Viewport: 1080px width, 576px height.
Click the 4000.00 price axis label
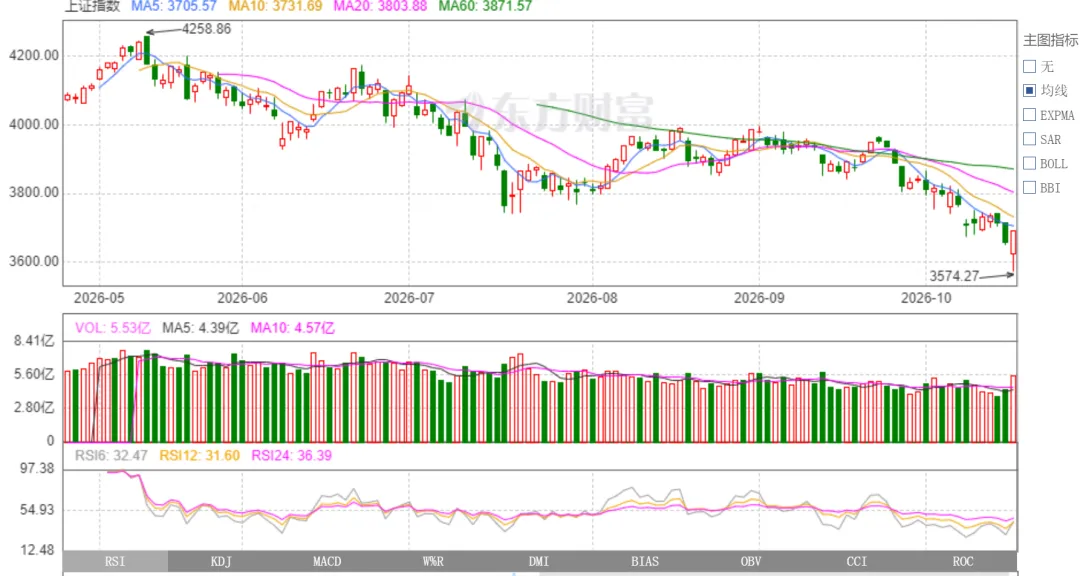point(34,125)
